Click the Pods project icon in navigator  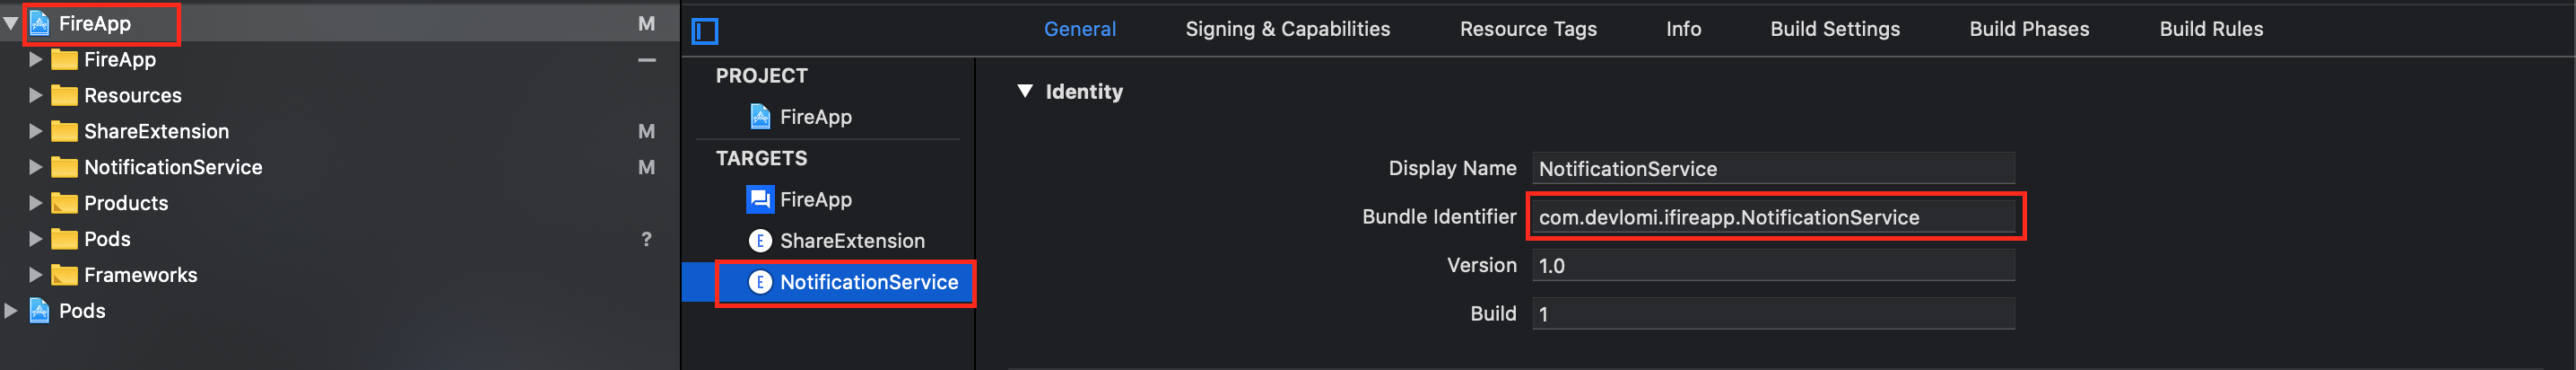[x=40, y=311]
